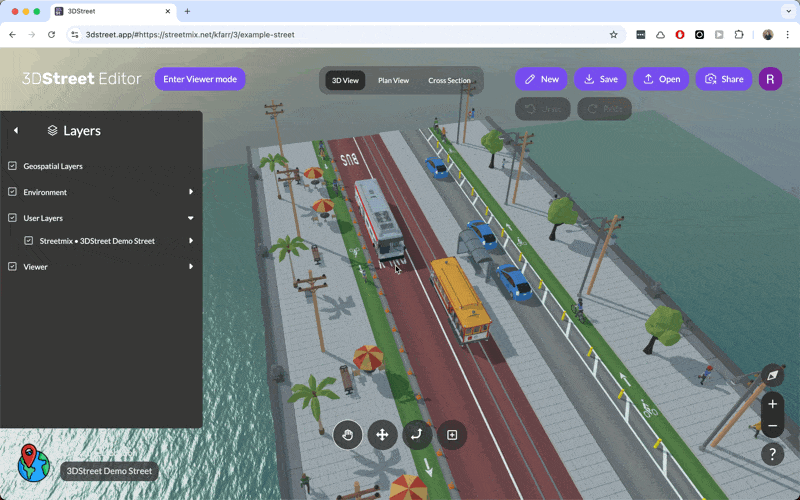Zoom in with the plus button
800x500 pixels.
point(772,404)
